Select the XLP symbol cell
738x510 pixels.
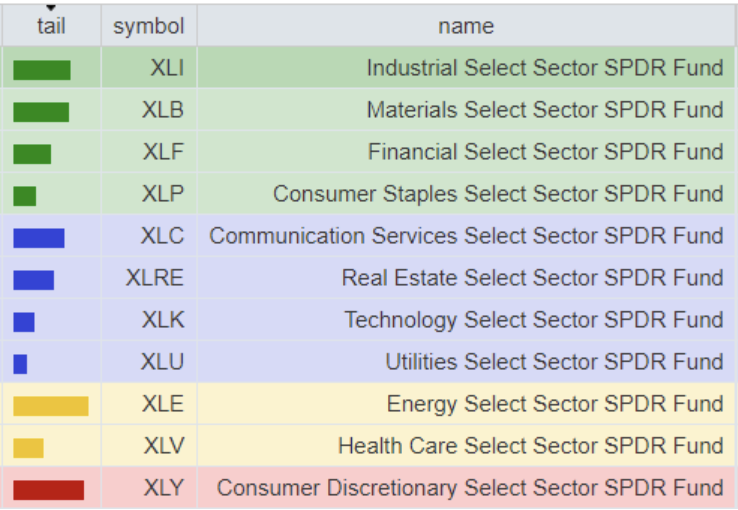tap(163, 194)
